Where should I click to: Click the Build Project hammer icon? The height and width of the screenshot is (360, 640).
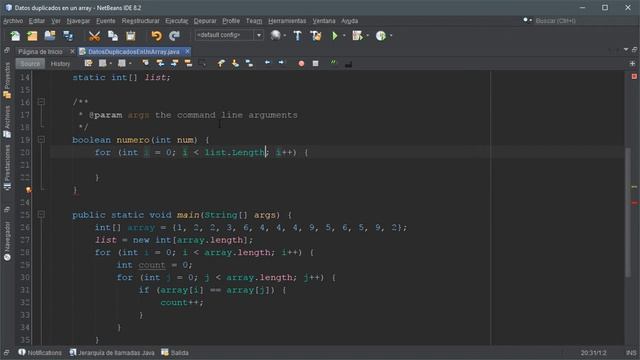pyautogui.click(x=298, y=36)
